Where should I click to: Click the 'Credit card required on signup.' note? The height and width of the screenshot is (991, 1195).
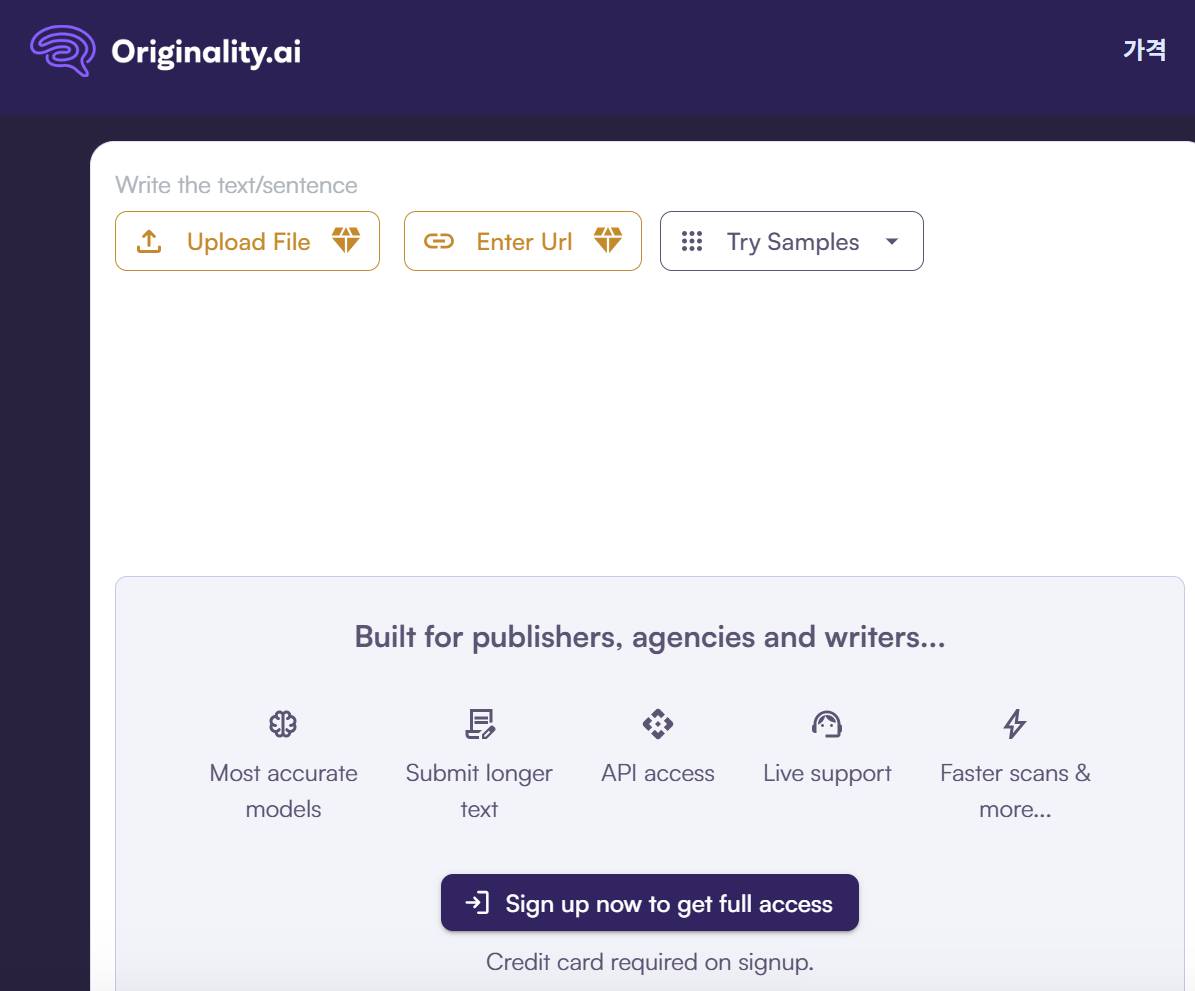click(x=650, y=962)
